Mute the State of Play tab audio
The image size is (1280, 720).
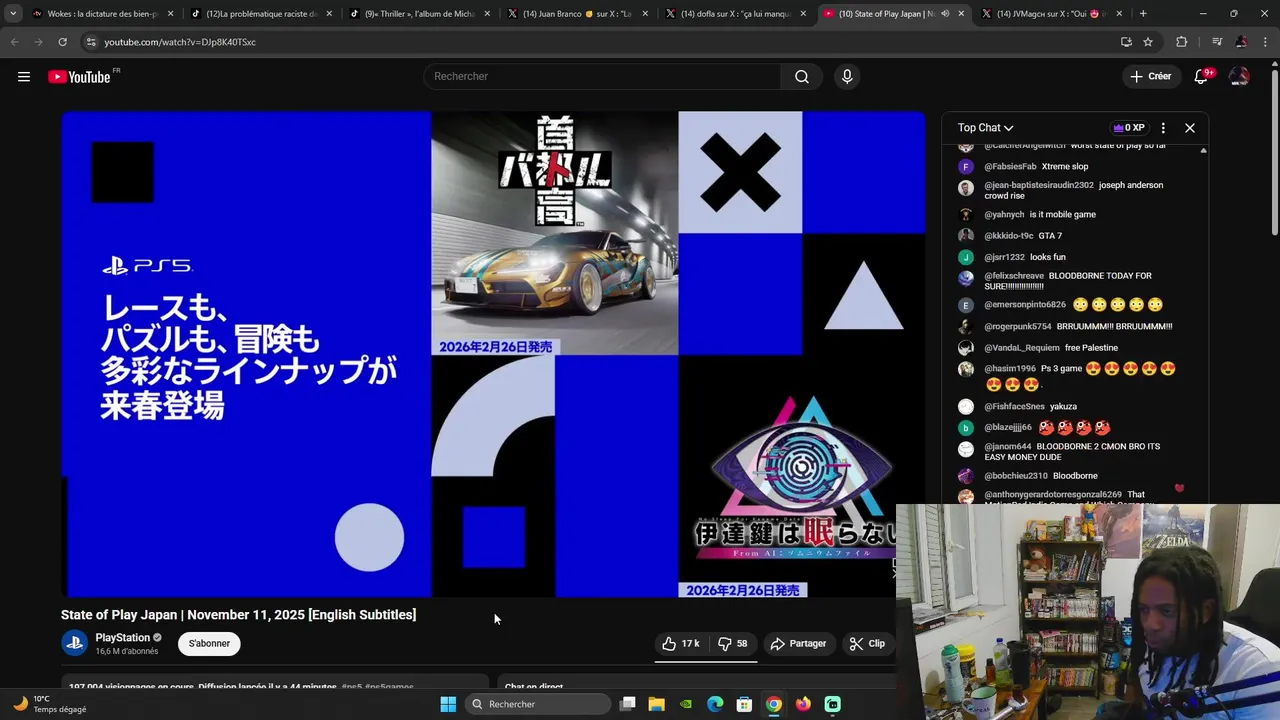pos(945,14)
